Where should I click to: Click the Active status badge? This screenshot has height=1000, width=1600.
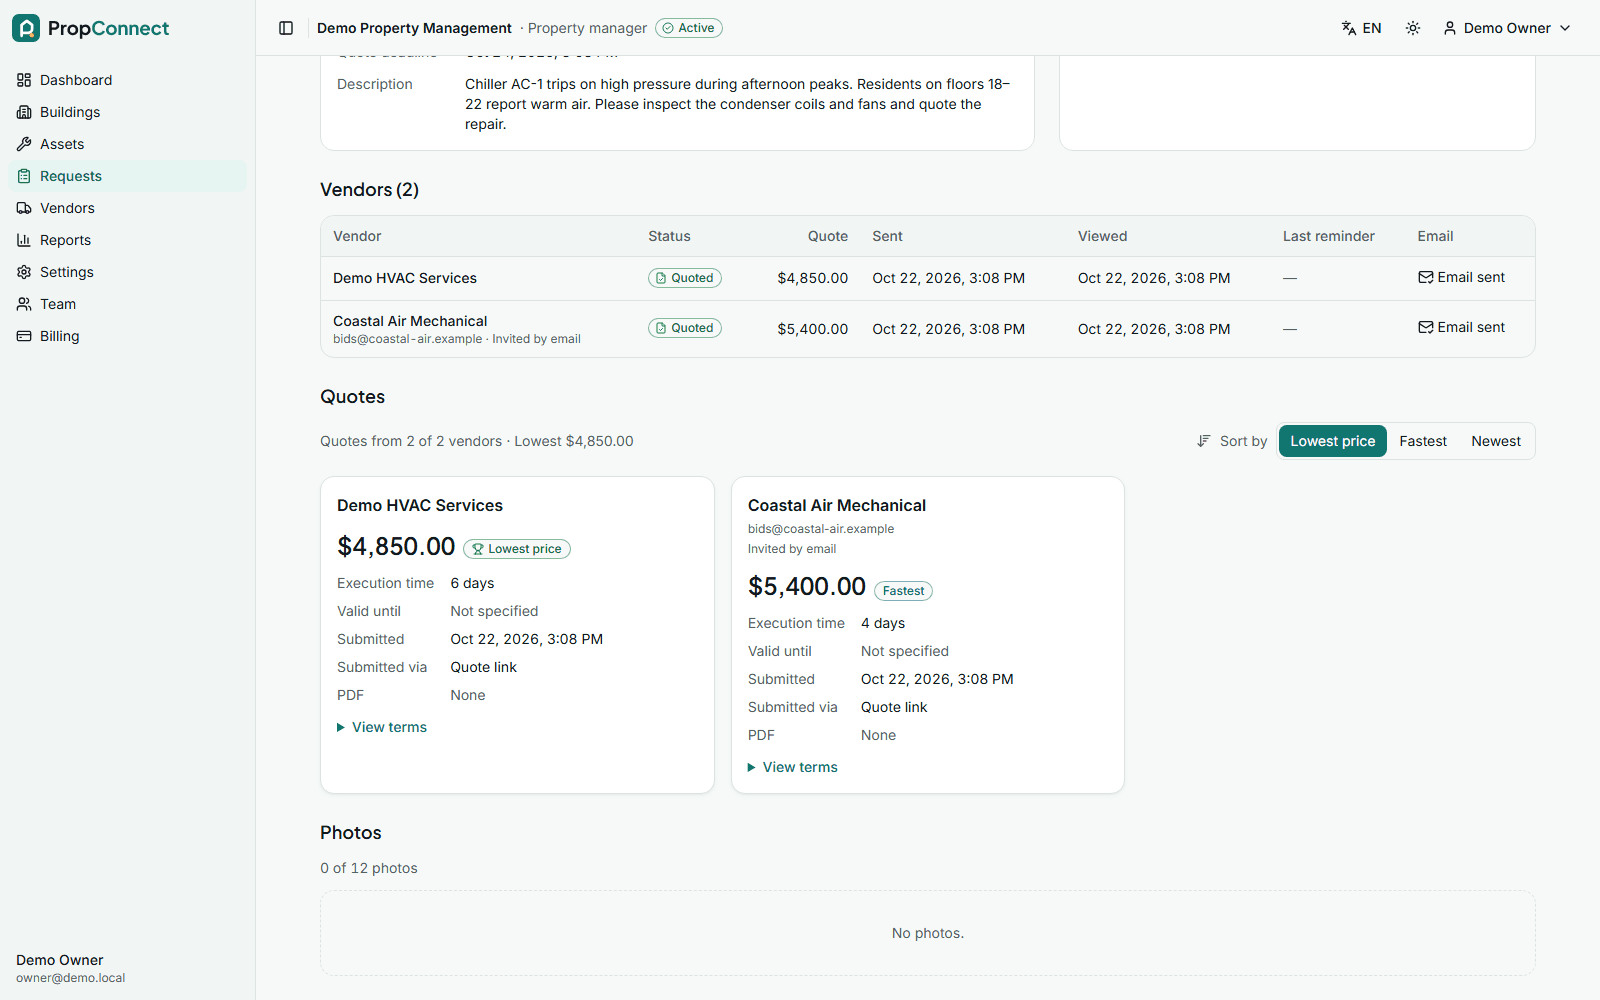689,28
